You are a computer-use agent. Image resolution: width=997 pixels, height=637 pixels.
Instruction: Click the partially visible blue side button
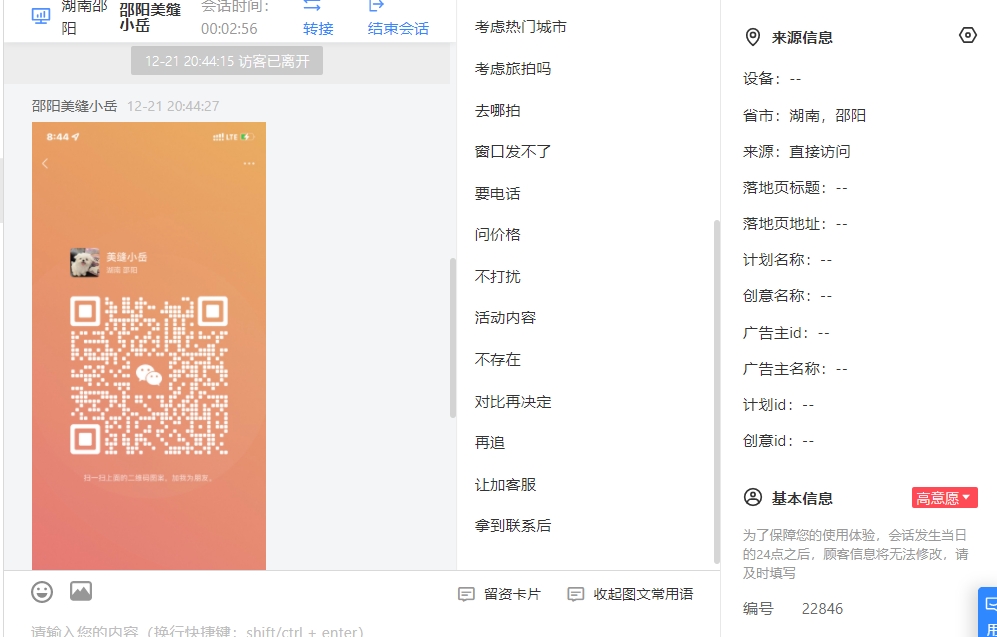point(988,612)
